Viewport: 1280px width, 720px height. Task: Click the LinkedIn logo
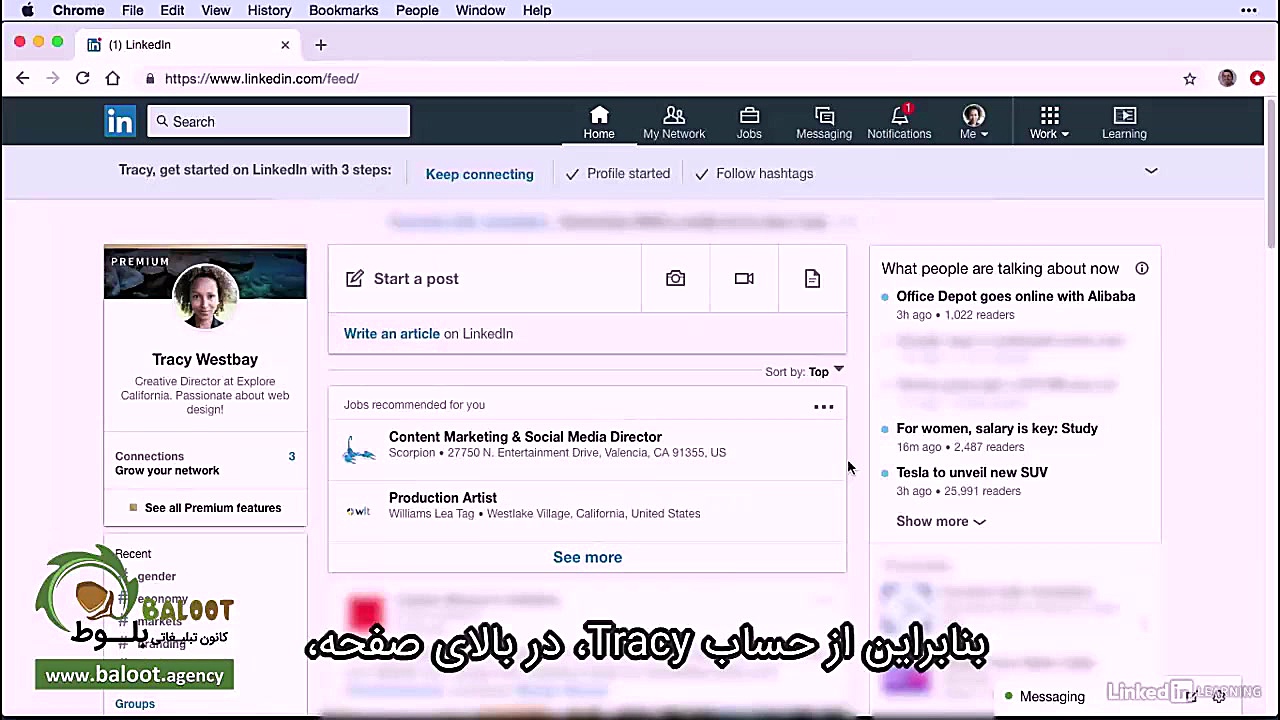point(119,121)
